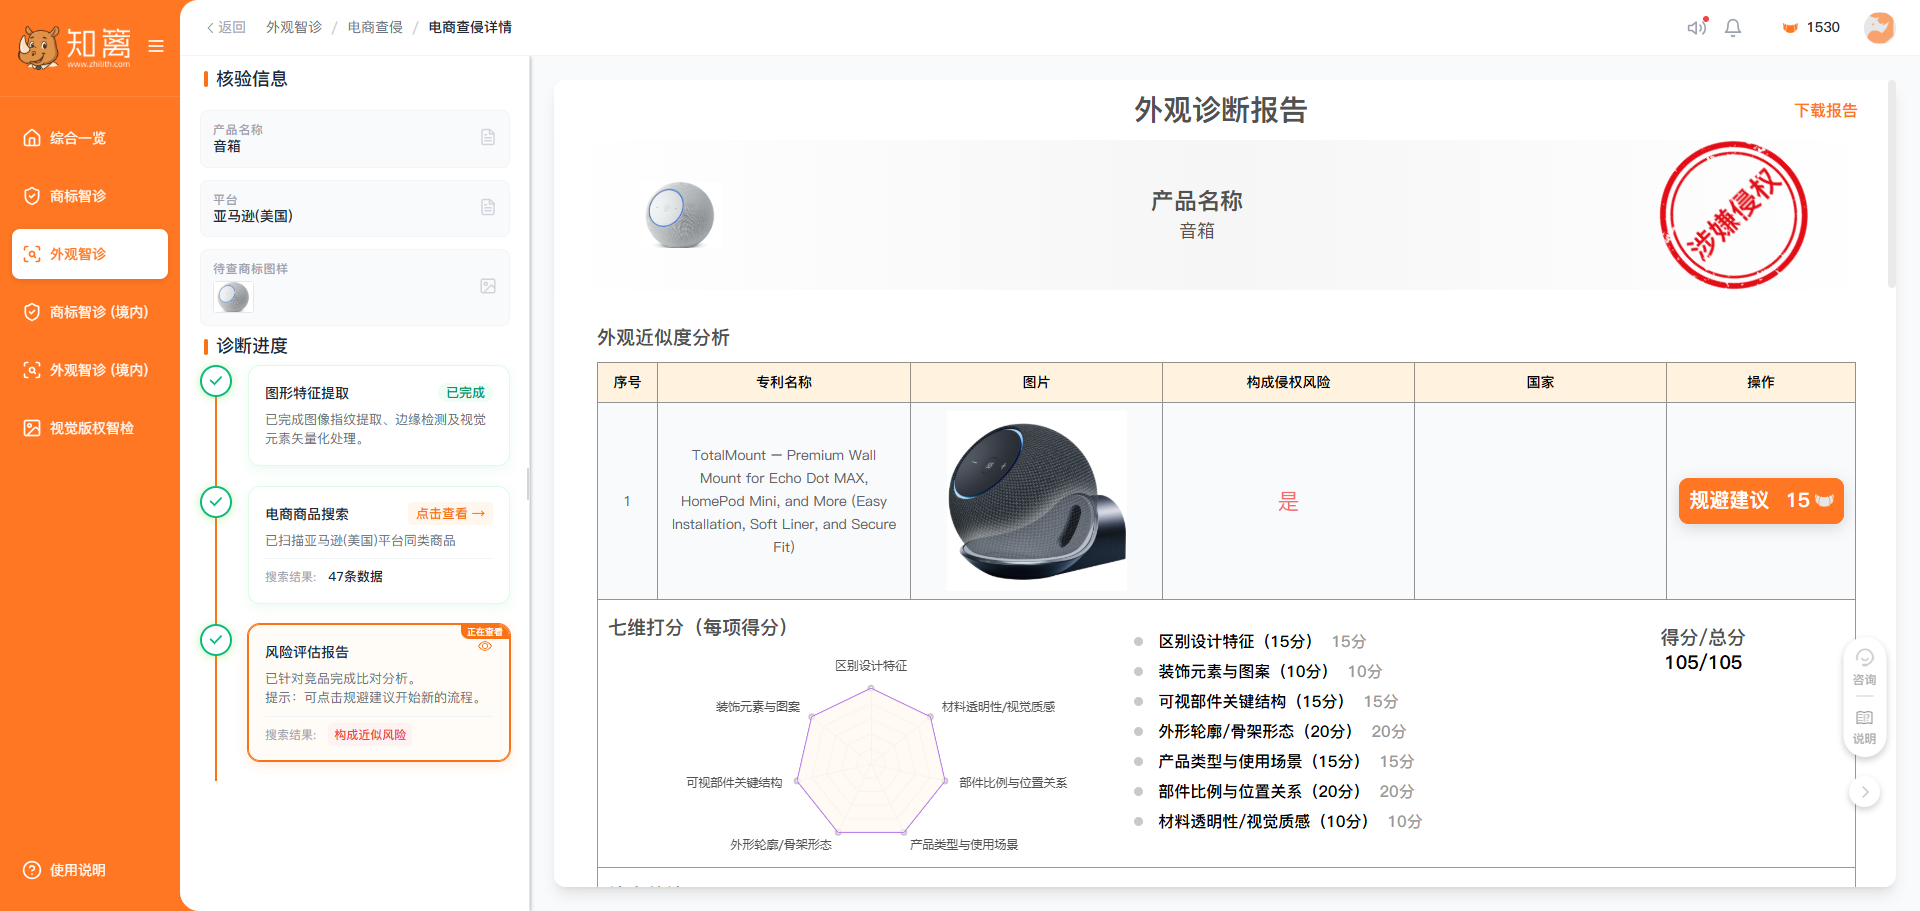This screenshot has width=1920, height=911.
Task: Click the 视觉版权智检 image icon
Action: point(32,428)
